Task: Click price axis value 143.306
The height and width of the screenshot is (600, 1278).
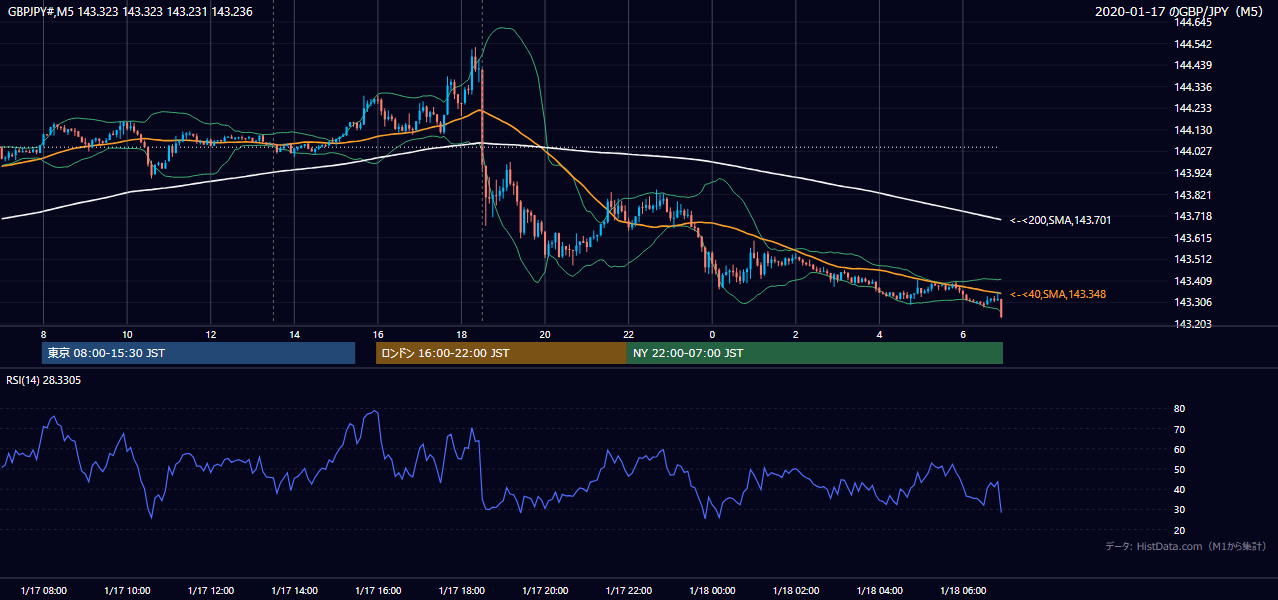Action: [x=1194, y=302]
